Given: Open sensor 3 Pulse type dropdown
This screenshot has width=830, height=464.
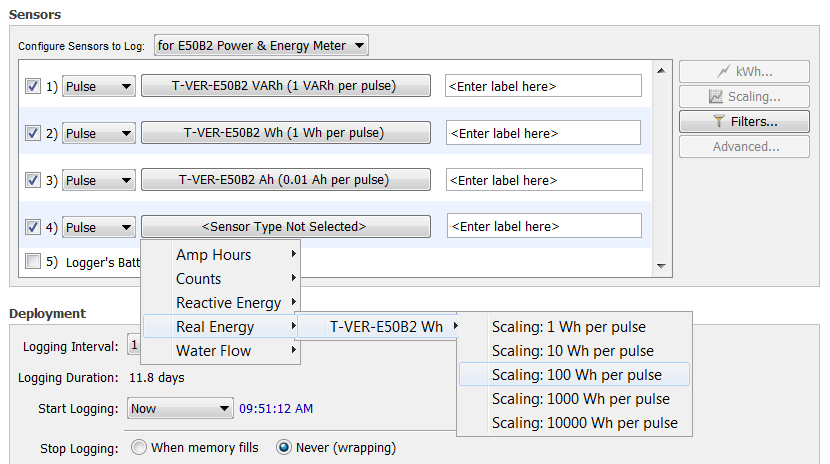Looking at the screenshot, I should point(98,180).
